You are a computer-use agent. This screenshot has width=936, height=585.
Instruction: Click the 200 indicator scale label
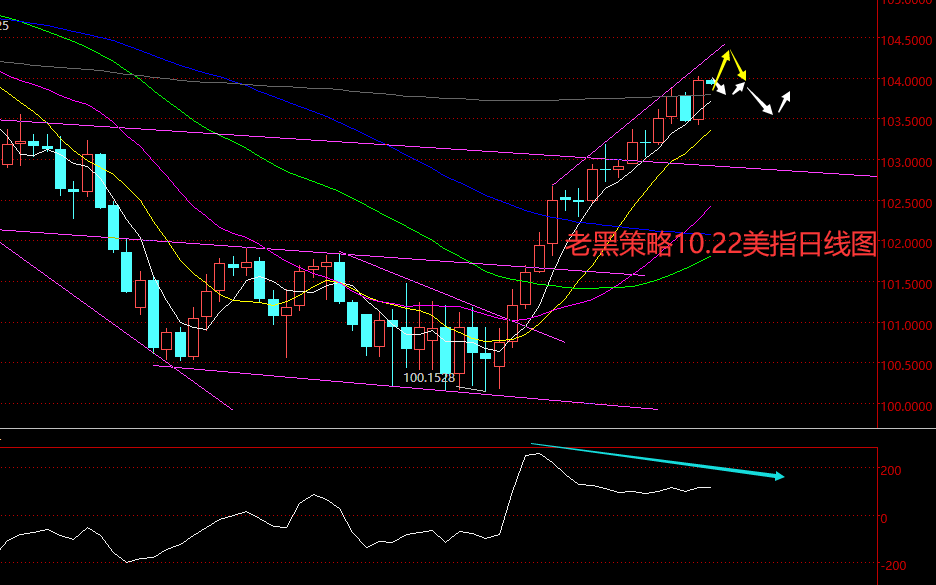tap(891, 471)
